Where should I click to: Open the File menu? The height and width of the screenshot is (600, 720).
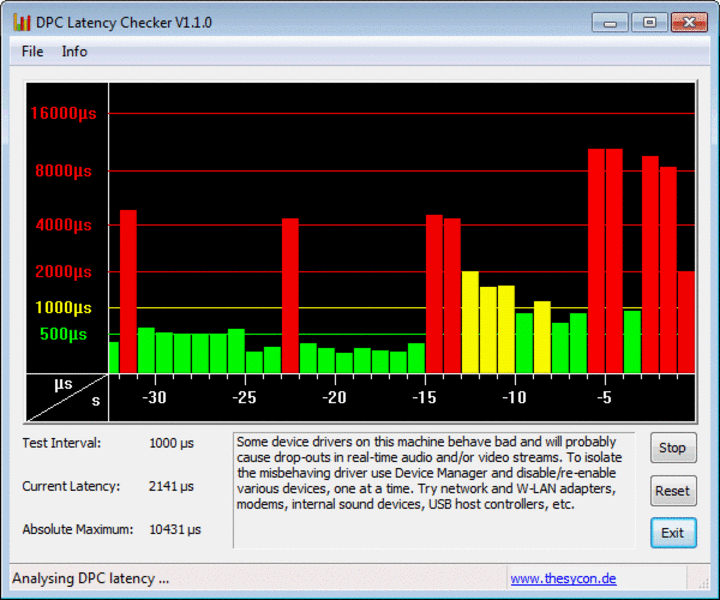tap(32, 51)
